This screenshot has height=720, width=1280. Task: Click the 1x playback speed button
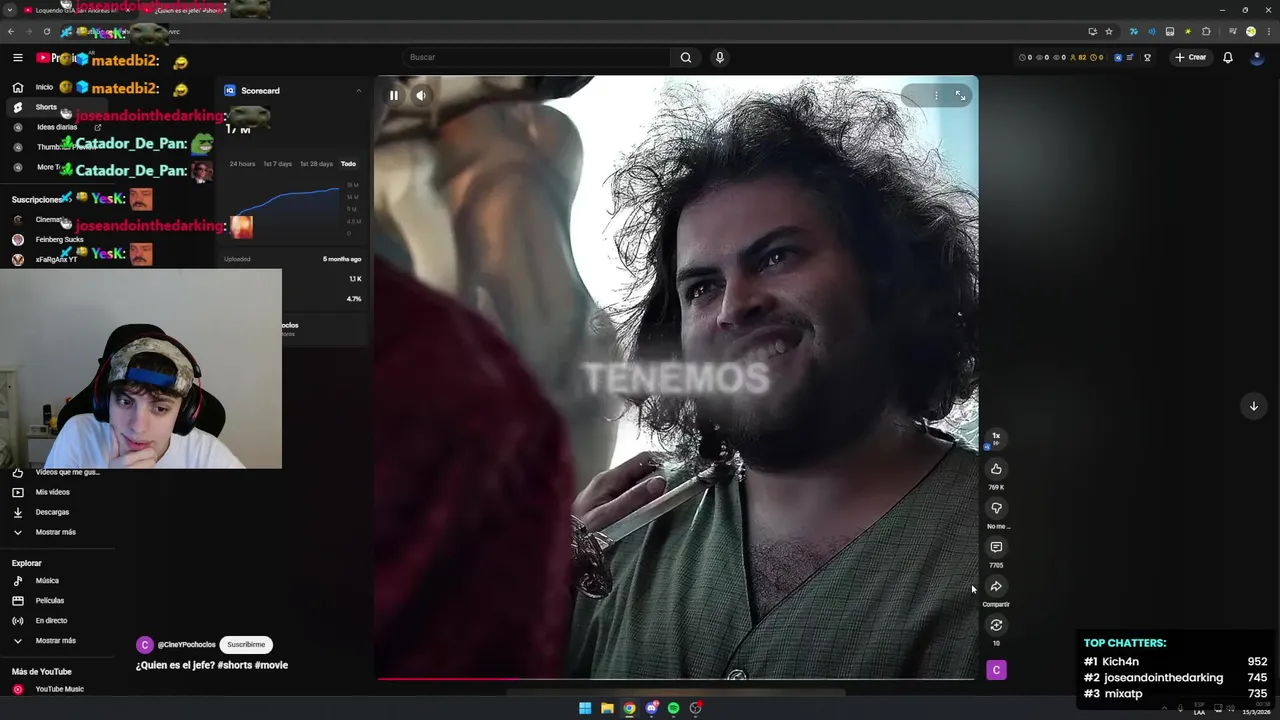[996, 437]
